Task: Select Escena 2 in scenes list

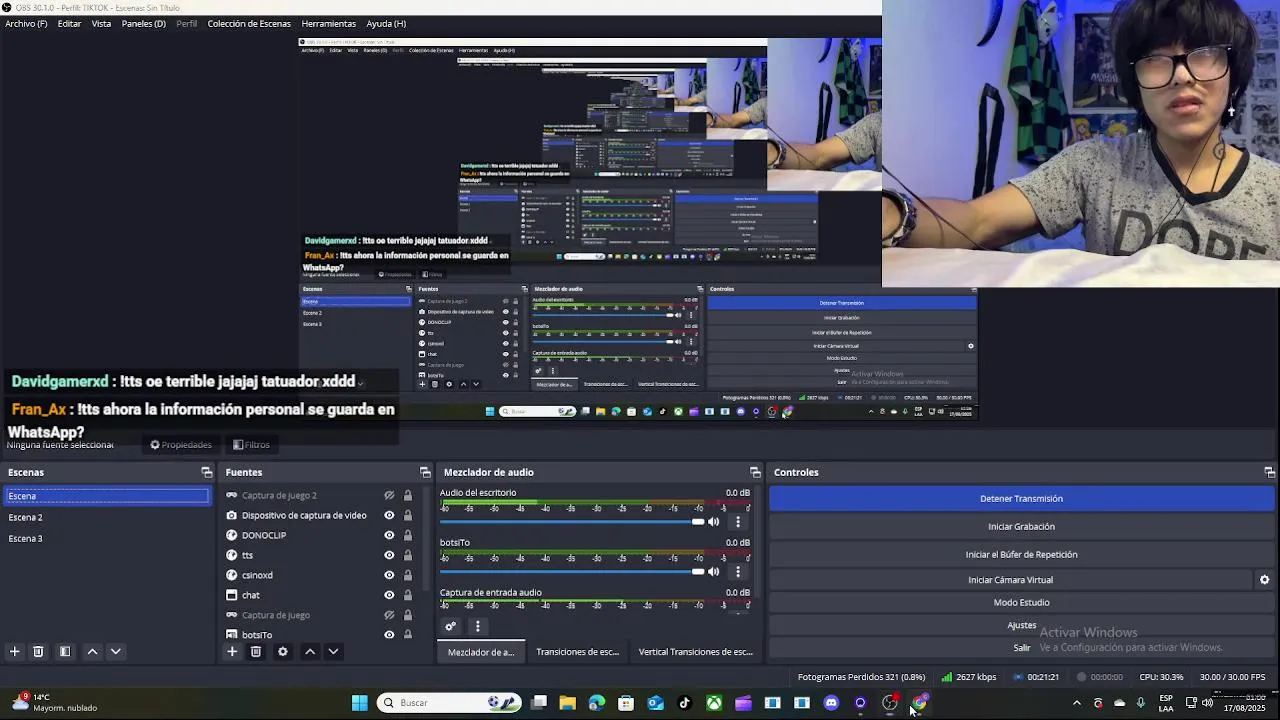Action: point(107,517)
